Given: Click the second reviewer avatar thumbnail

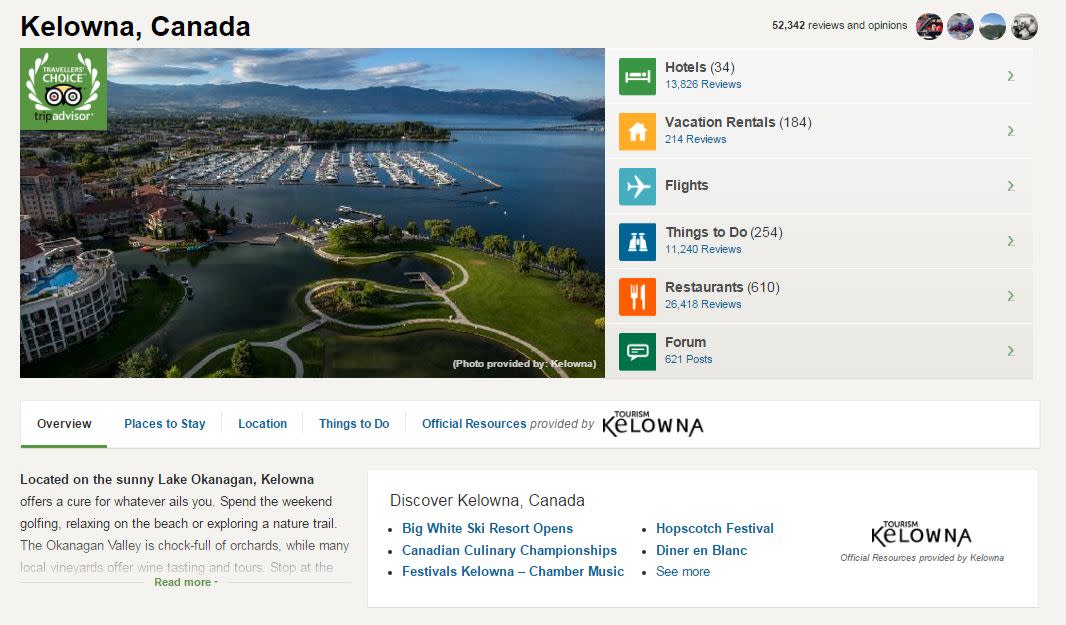Looking at the screenshot, I should pyautogui.click(x=961, y=27).
